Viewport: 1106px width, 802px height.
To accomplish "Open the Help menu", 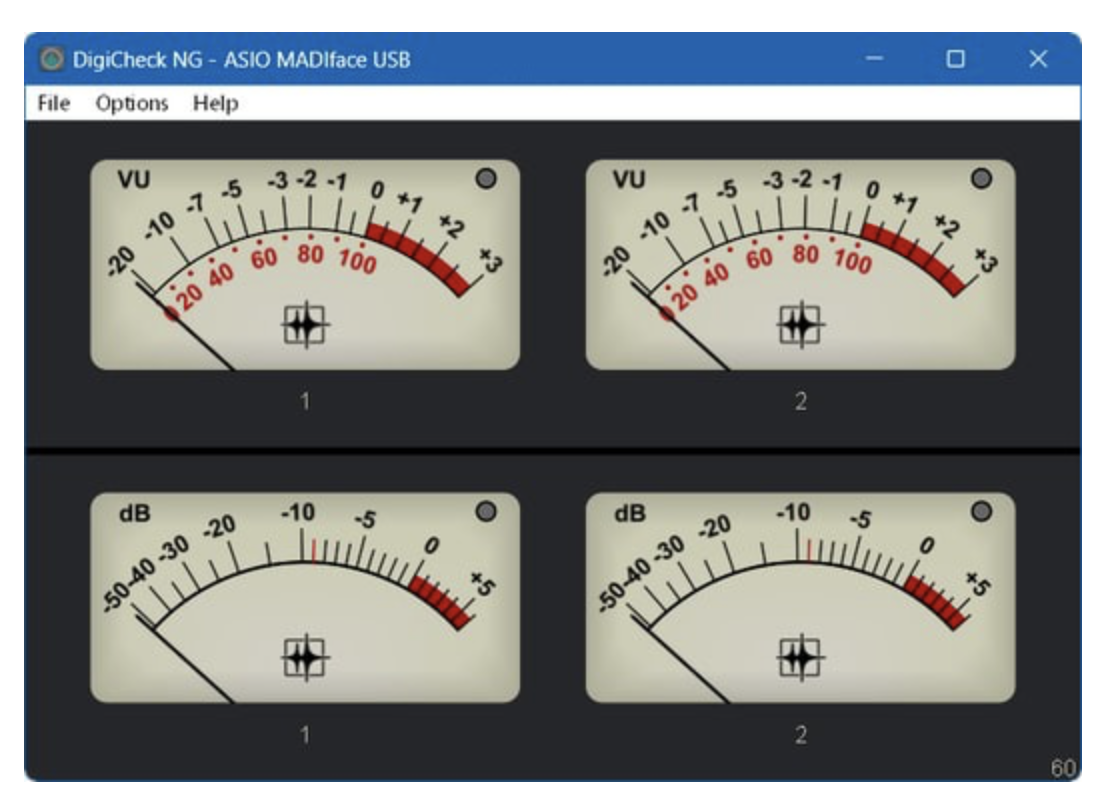I will (x=215, y=103).
